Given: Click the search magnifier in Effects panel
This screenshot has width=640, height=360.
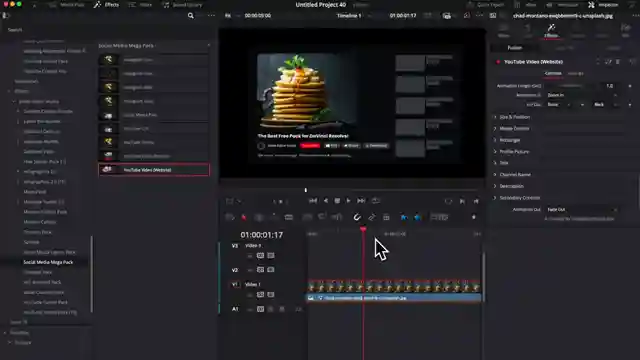Looking at the screenshot, I should pyautogui.click(x=191, y=16).
